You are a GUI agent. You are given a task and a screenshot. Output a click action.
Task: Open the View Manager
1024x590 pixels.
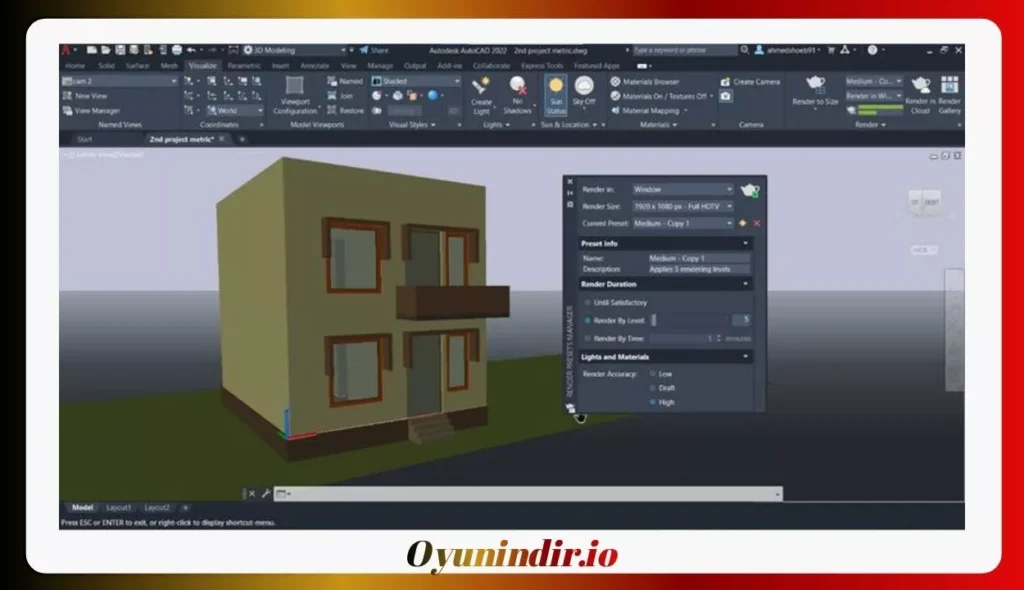click(x=91, y=110)
